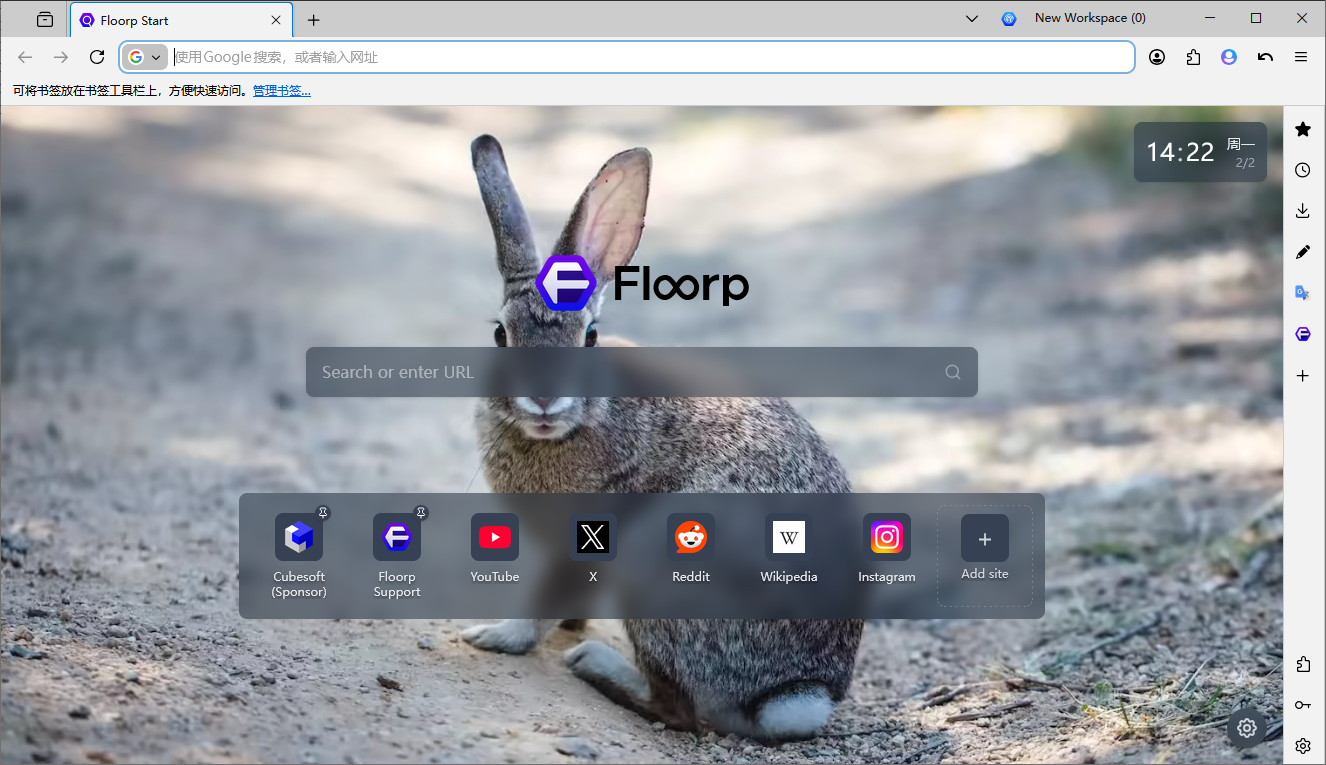
Task: Open browsing History from the sidebar clock icon
Action: click(x=1302, y=170)
